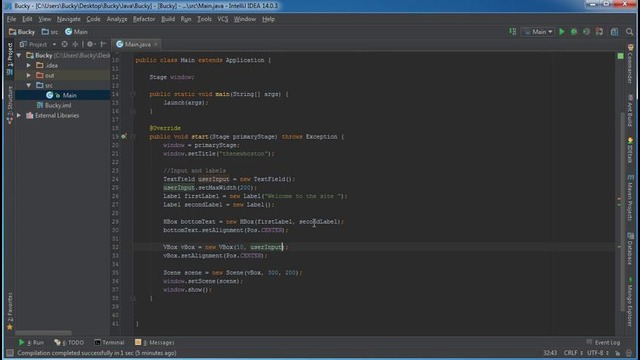Screen dimensions: 640x360
Task: Click the warning stripe mark on the scrollbar
Action: [619, 199]
